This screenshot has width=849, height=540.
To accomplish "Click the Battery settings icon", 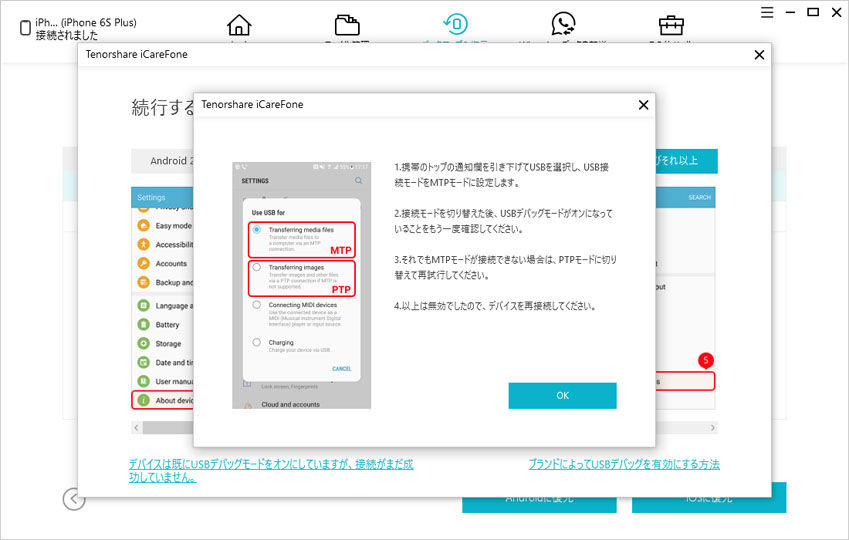I will pos(143,324).
